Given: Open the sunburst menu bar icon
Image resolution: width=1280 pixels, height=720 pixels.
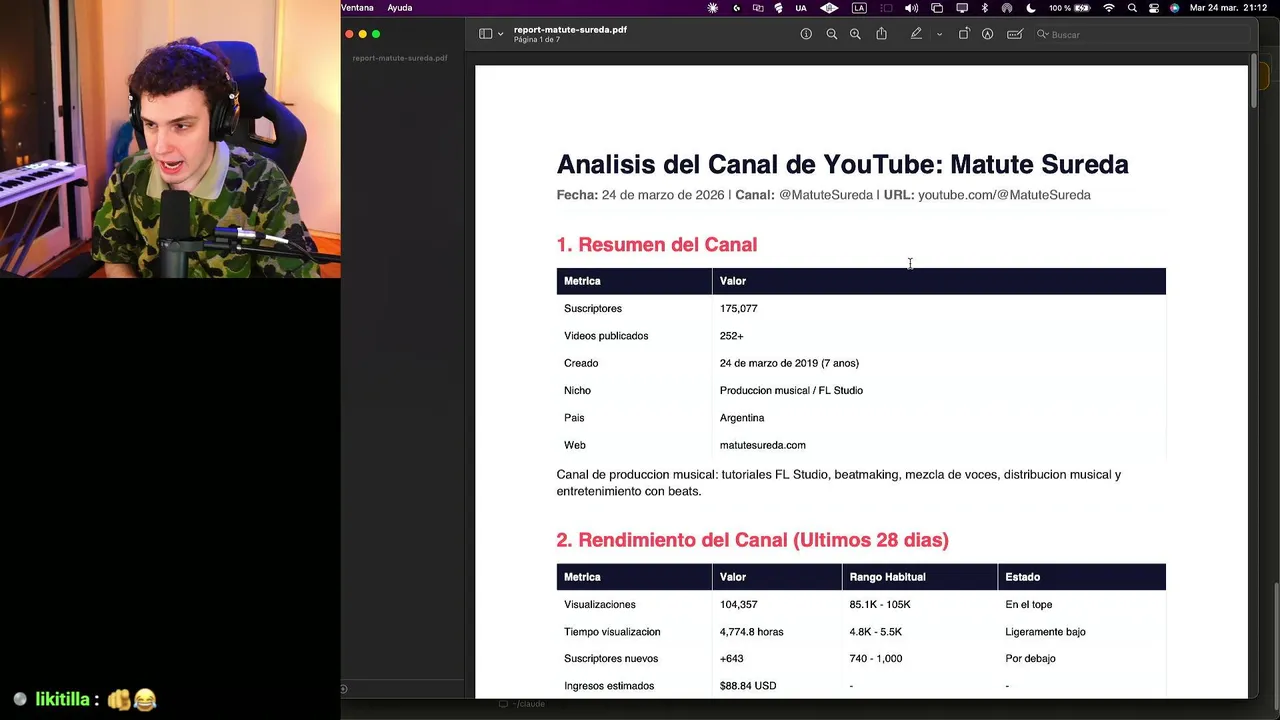Looking at the screenshot, I should (713, 8).
